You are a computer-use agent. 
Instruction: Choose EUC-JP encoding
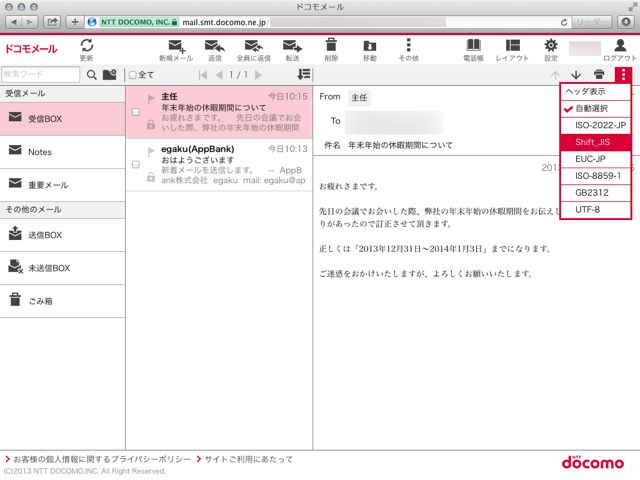coord(596,159)
